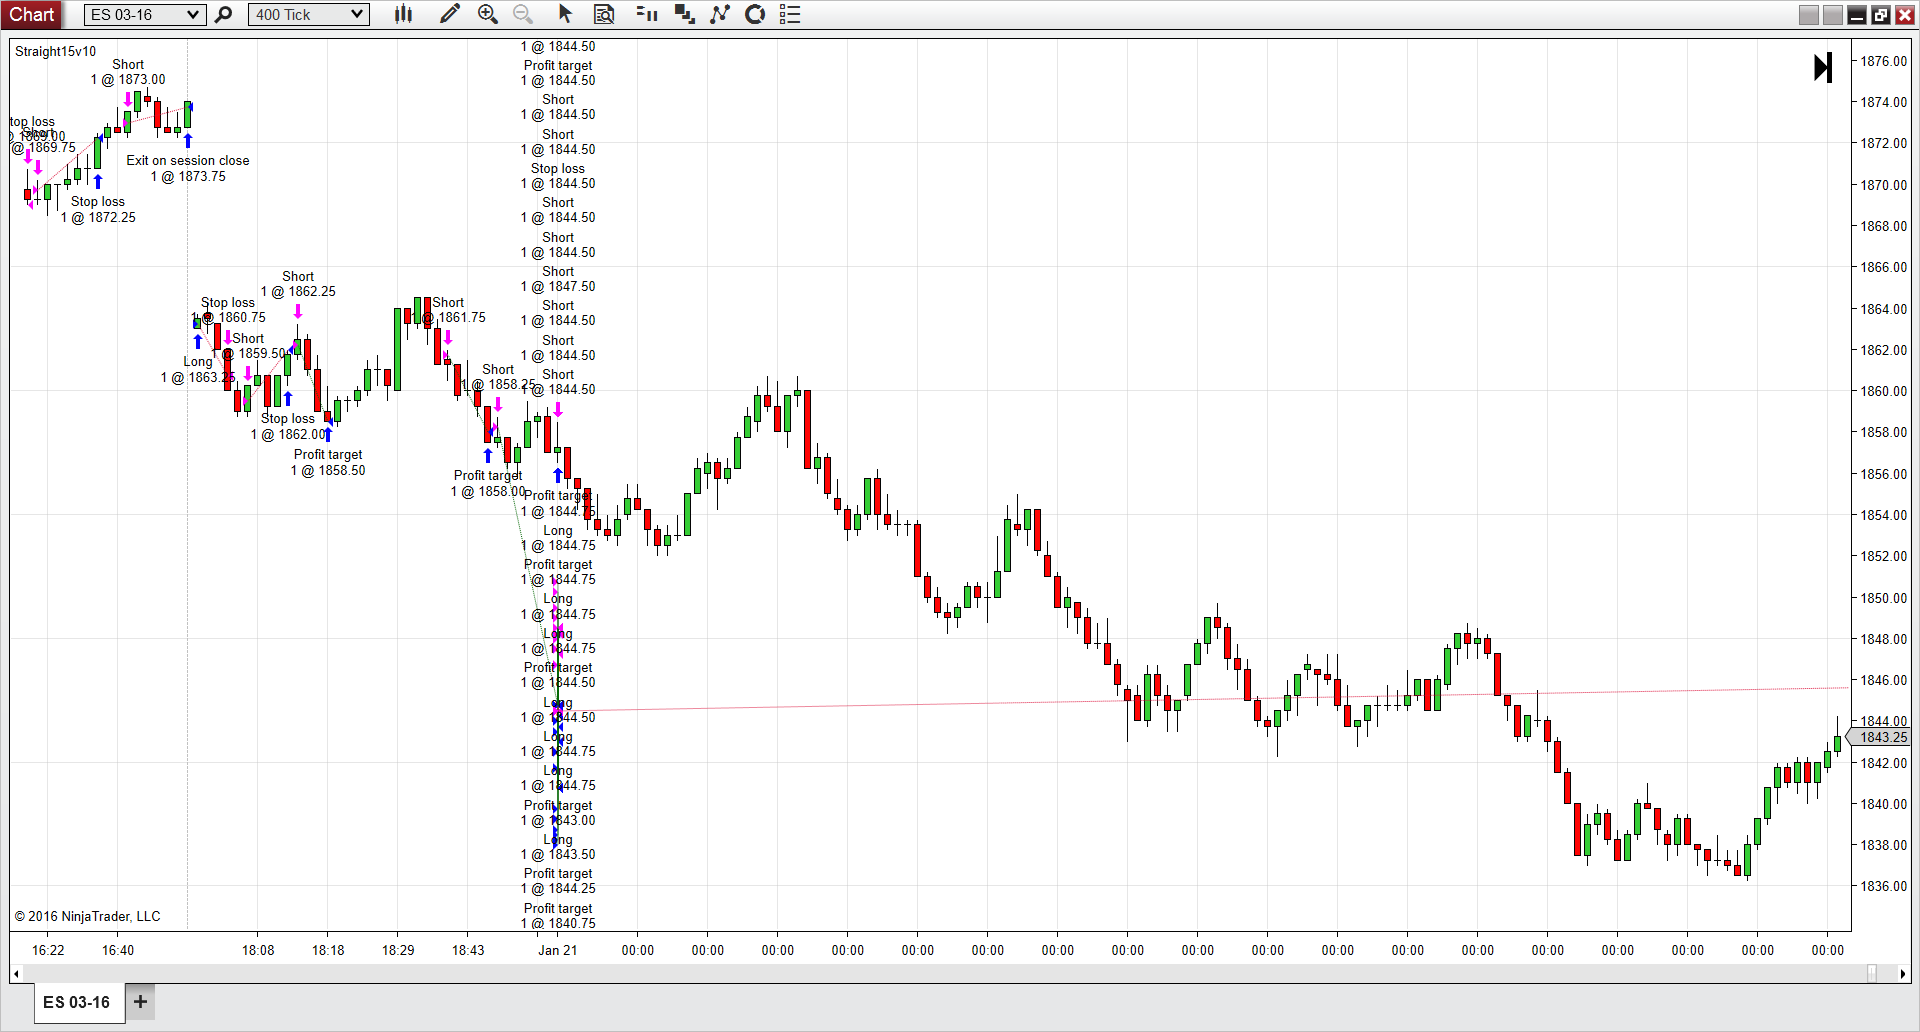
Task: Open the ES 03-16 instrument dropdown
Action: pos(145,14)
